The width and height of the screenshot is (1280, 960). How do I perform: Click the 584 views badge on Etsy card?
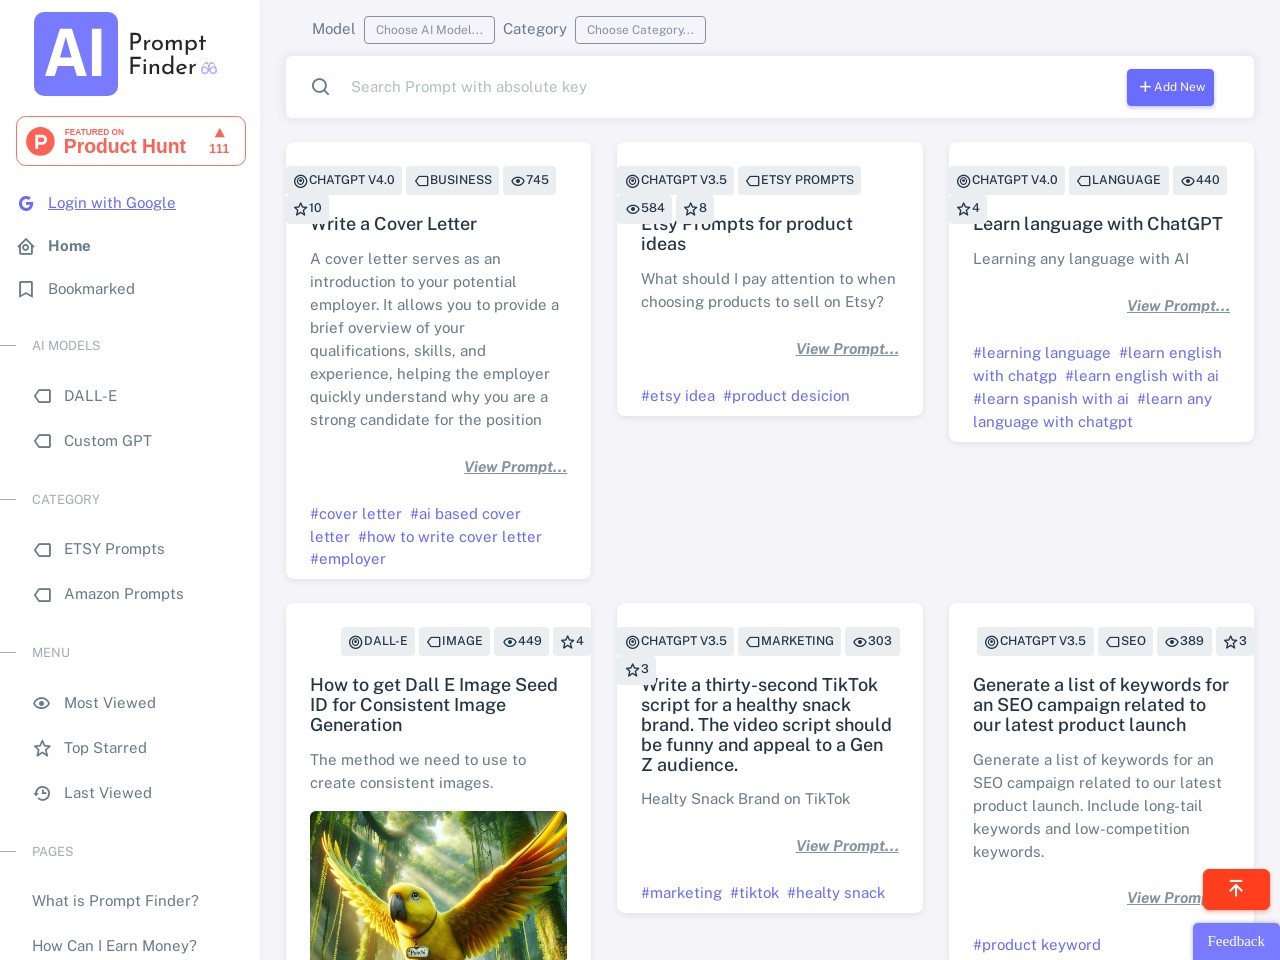pyautogui.click(x=645, y=209)
